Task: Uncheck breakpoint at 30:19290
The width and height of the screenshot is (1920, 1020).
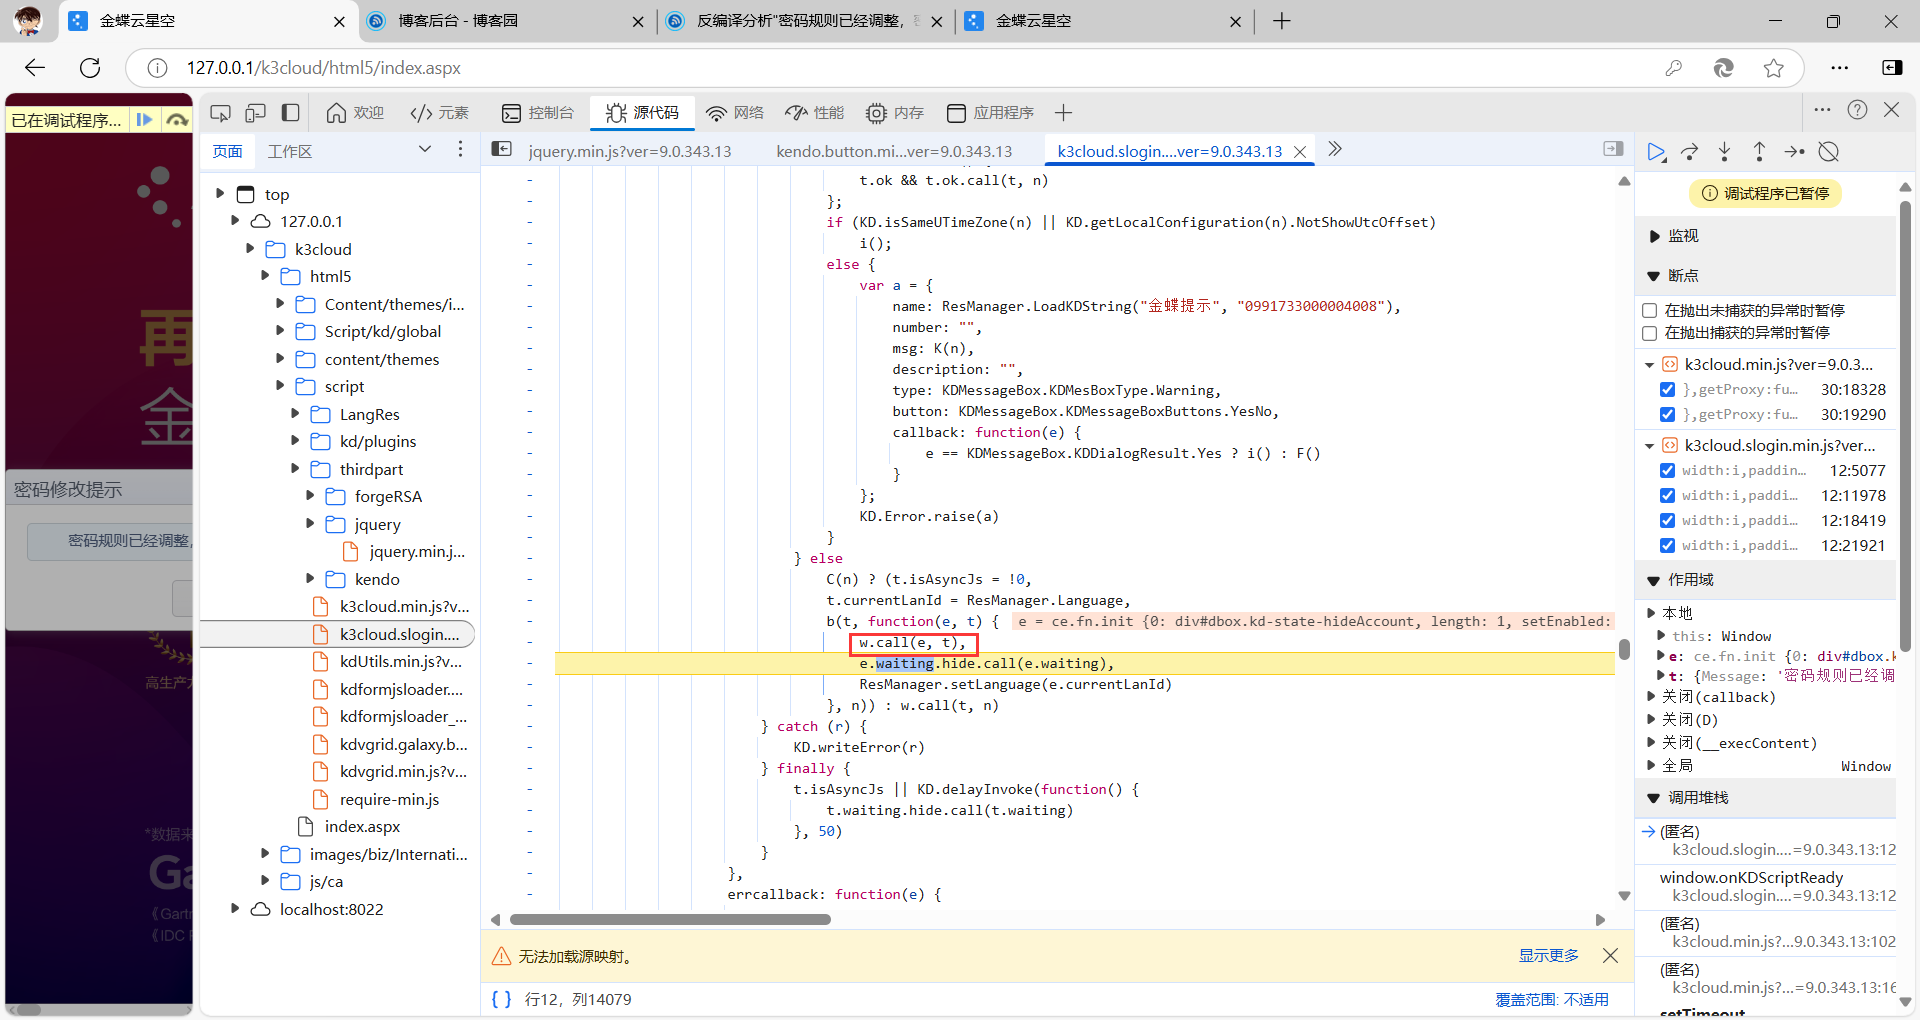Action: click(1667, 415)
